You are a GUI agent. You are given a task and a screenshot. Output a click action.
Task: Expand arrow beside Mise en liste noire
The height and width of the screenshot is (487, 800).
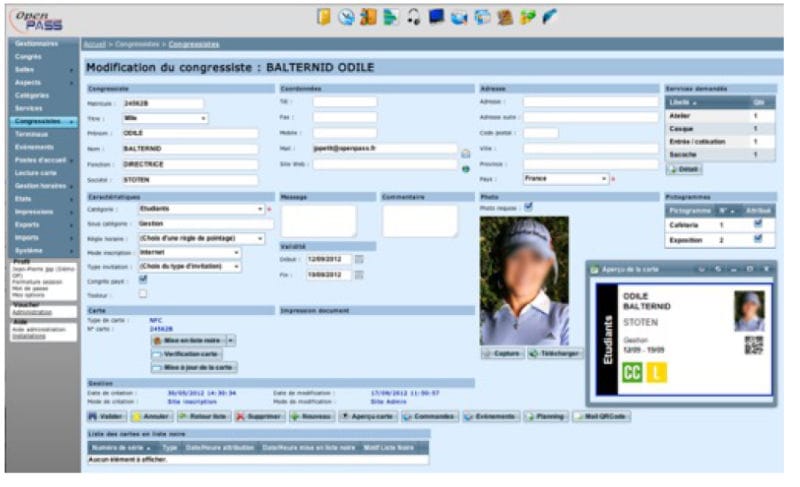231,341
